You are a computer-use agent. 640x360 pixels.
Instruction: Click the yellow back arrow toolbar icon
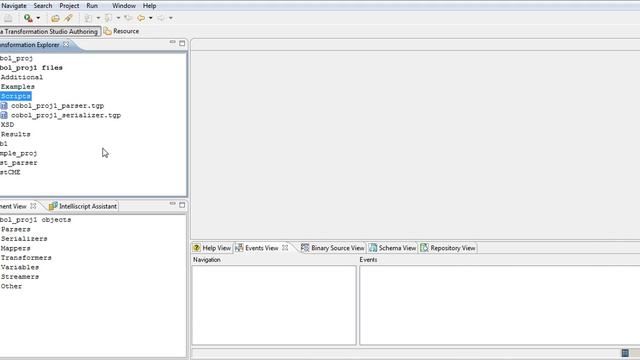[141, 18]
